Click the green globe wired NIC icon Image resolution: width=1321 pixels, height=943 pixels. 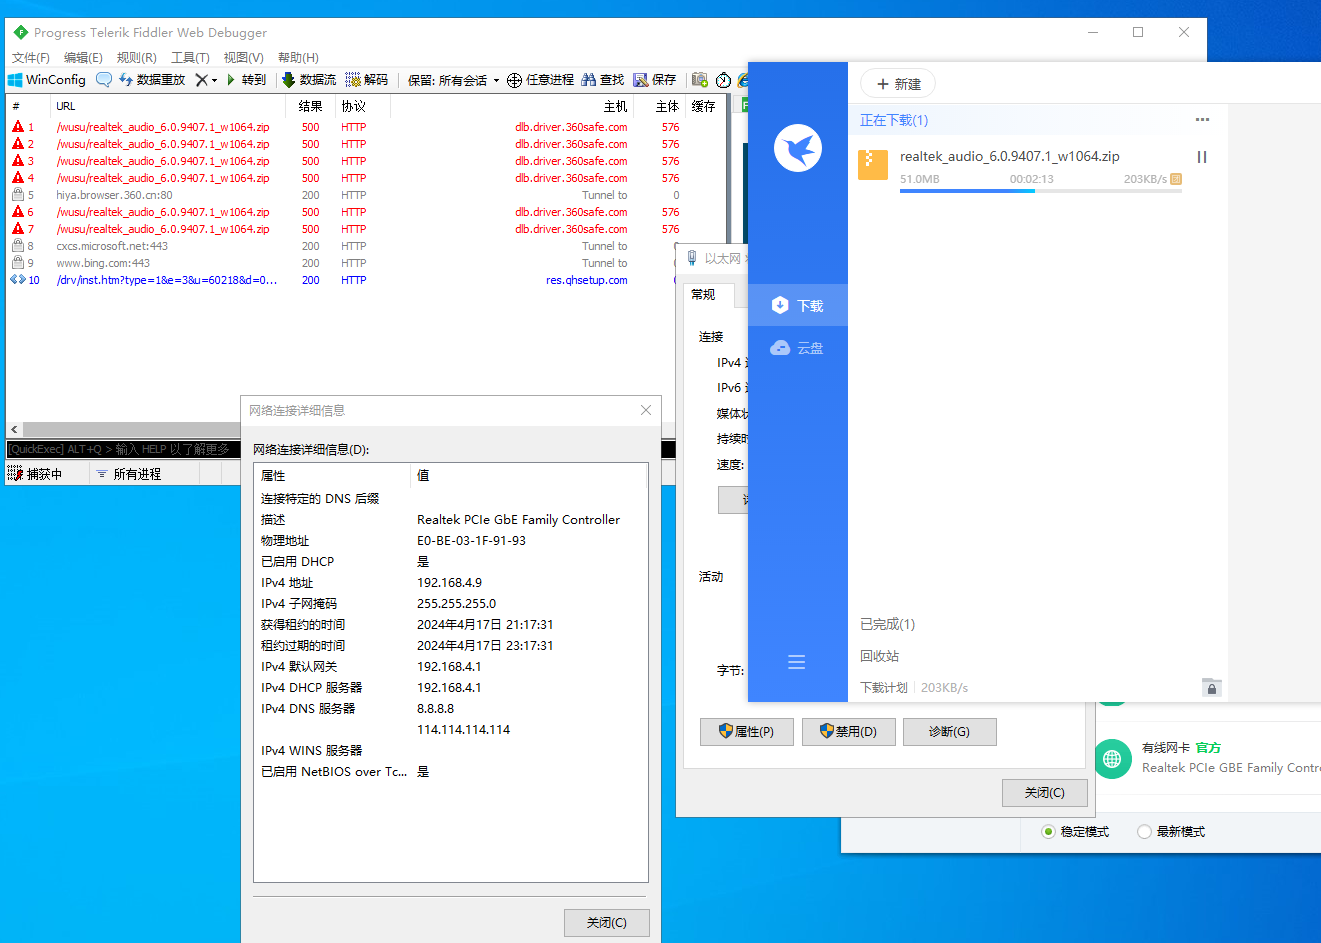(x=1112, y=759)
